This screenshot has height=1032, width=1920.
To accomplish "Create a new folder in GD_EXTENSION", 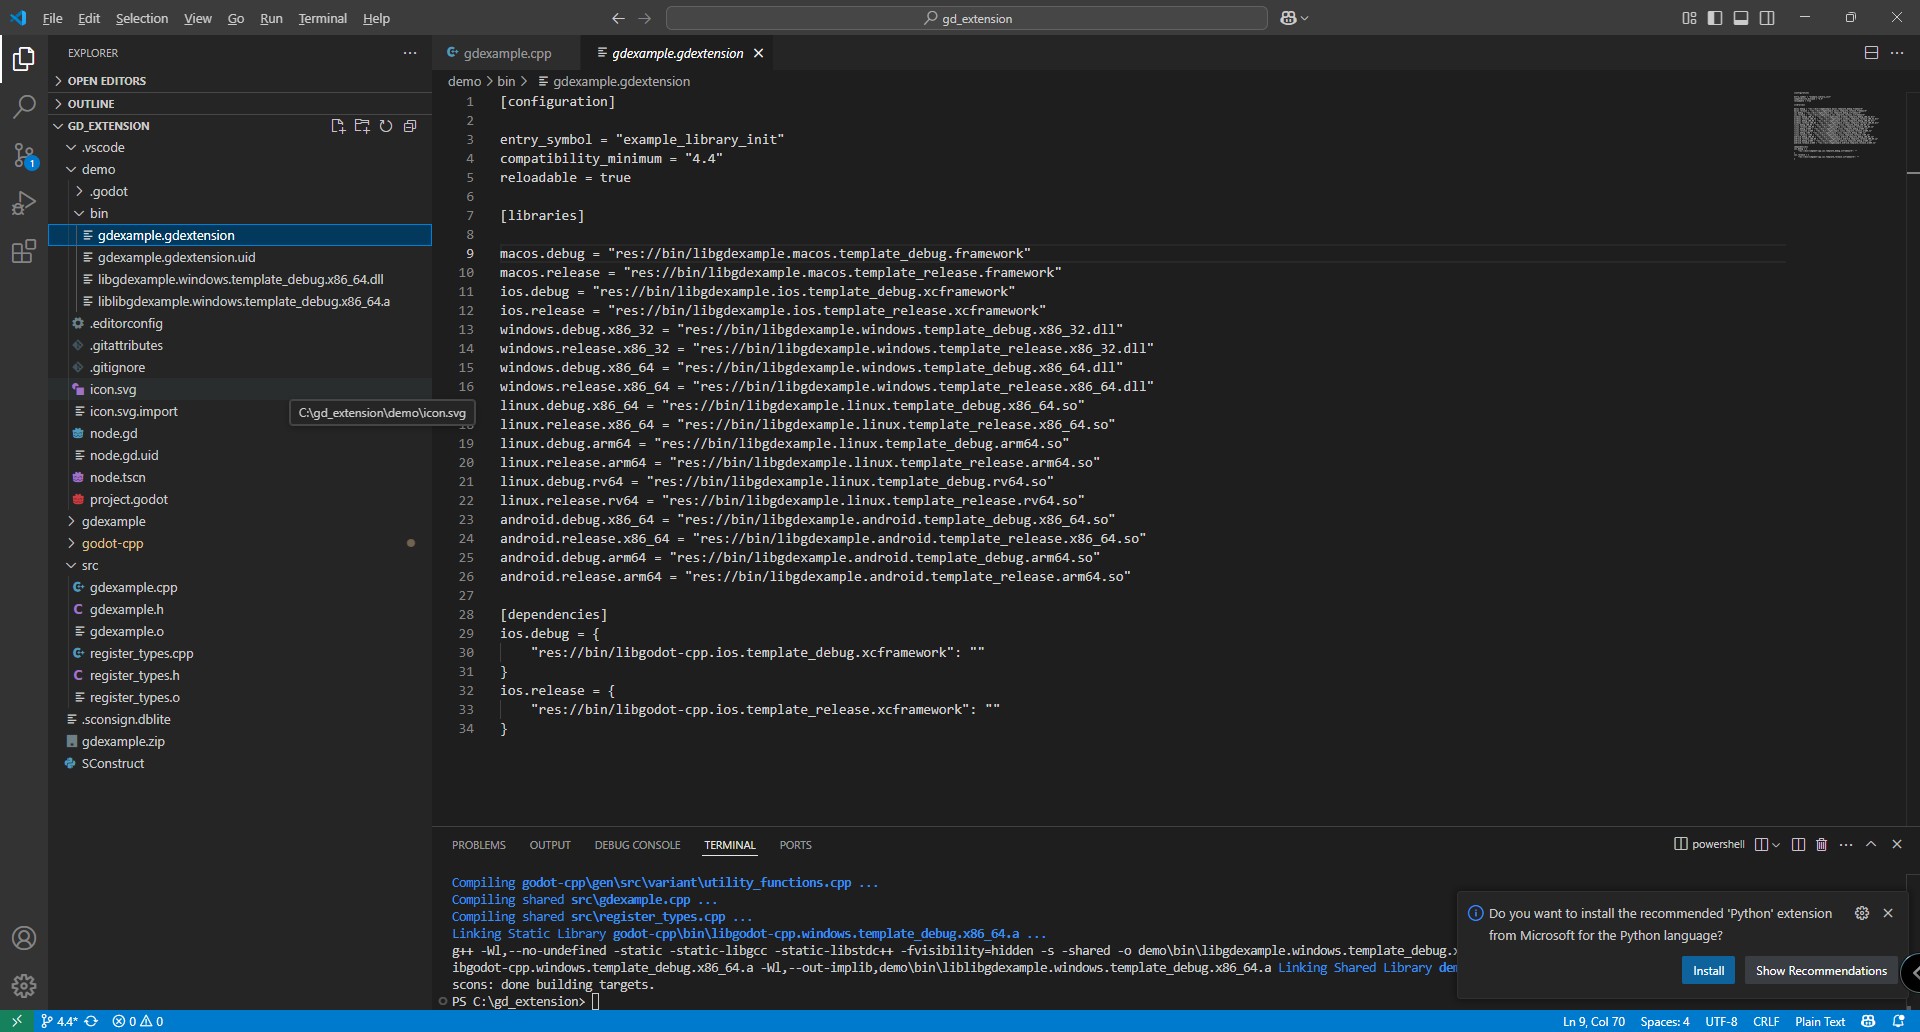I will [x=362, y=126].
